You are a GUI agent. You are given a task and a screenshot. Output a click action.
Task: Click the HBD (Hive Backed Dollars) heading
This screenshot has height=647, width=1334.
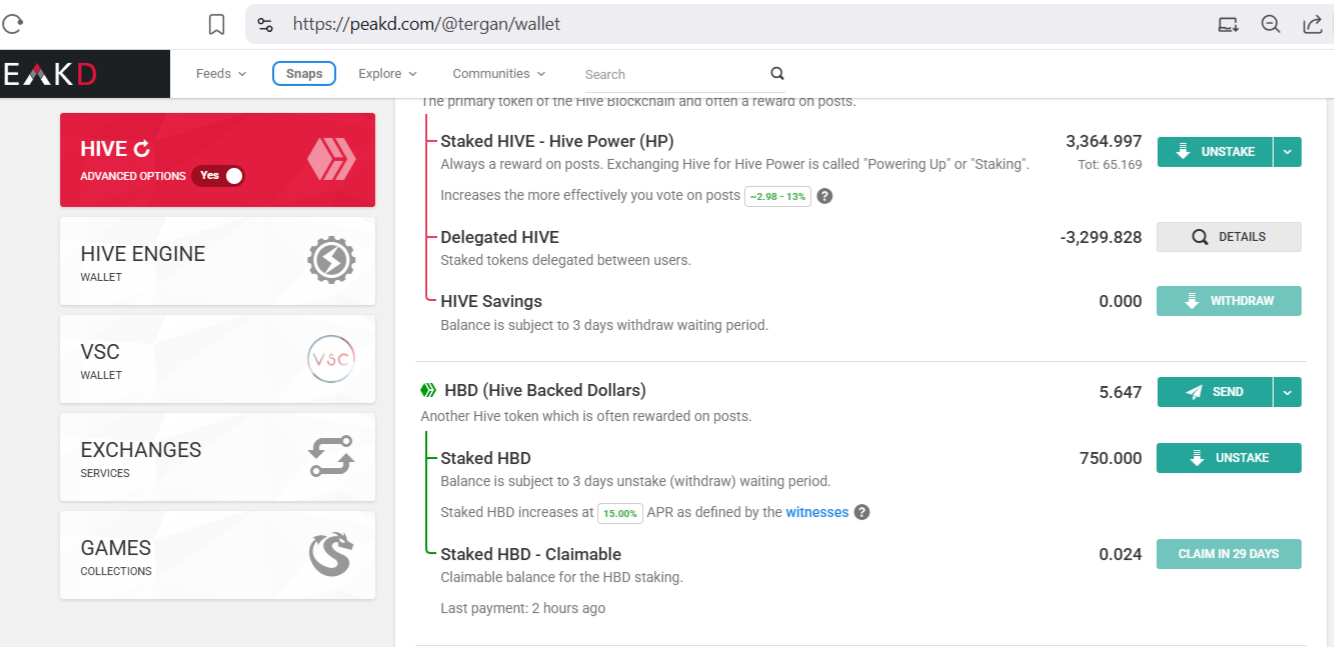coord(545,390)
